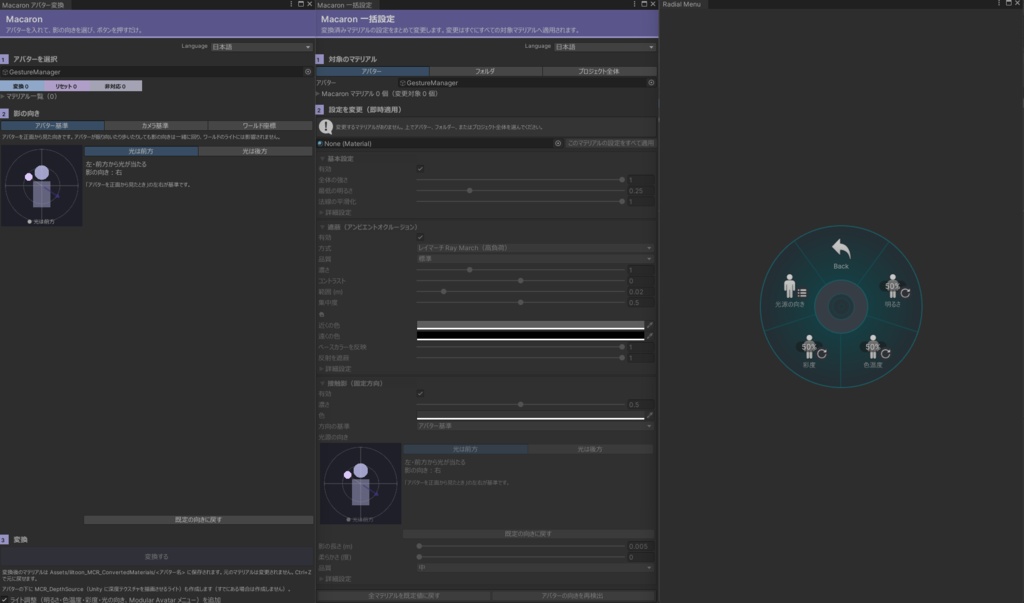Click 既定の向きに戻す in アバター変換 window

(x=199, y=520)
